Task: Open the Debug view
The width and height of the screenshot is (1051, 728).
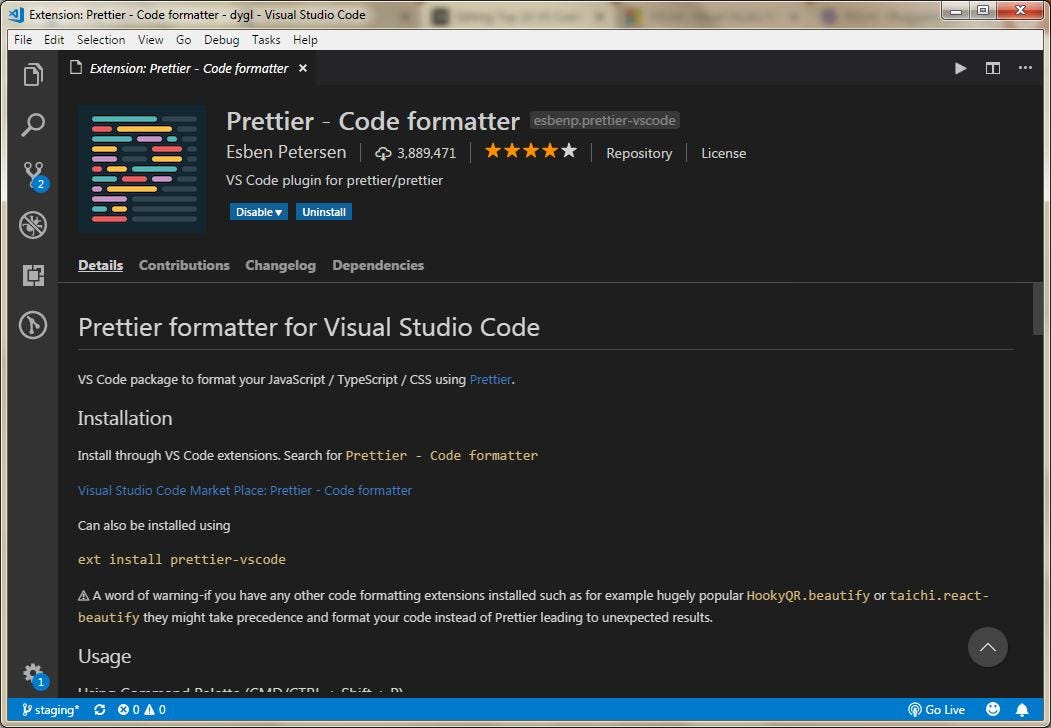Action: click(x=33, y=225)
